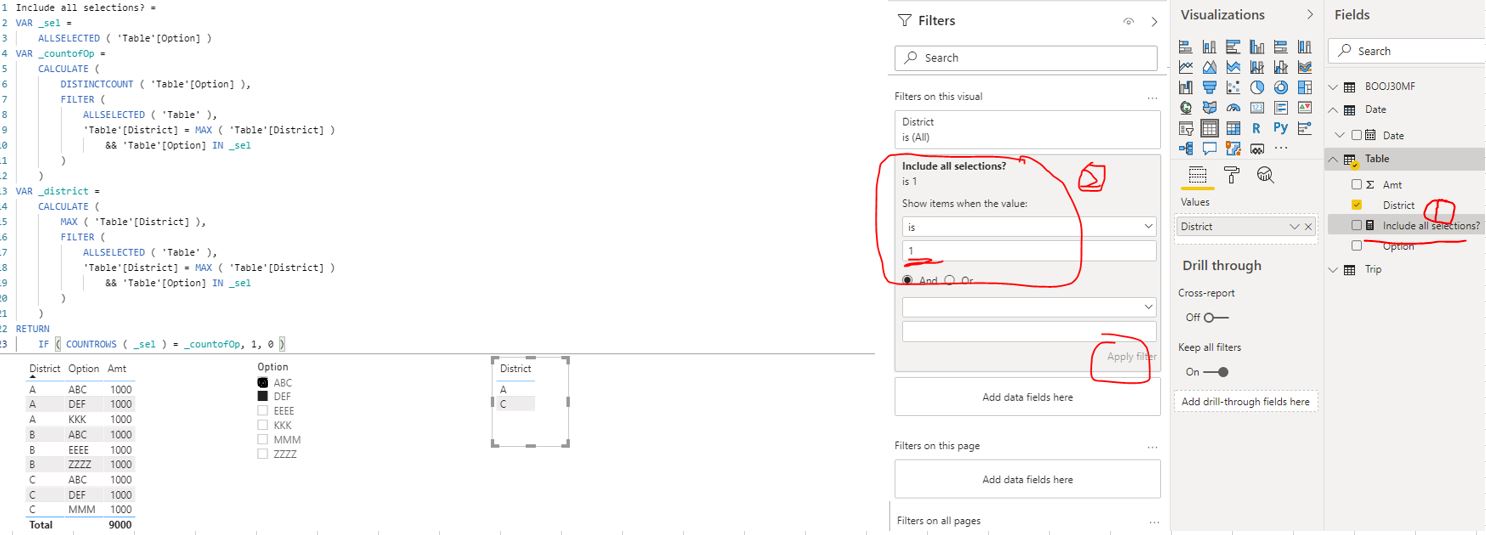The height and width of the screenshot is (535, 1486).
Task: Open the second empty condition dropdown
Action: coord(1029,306)
